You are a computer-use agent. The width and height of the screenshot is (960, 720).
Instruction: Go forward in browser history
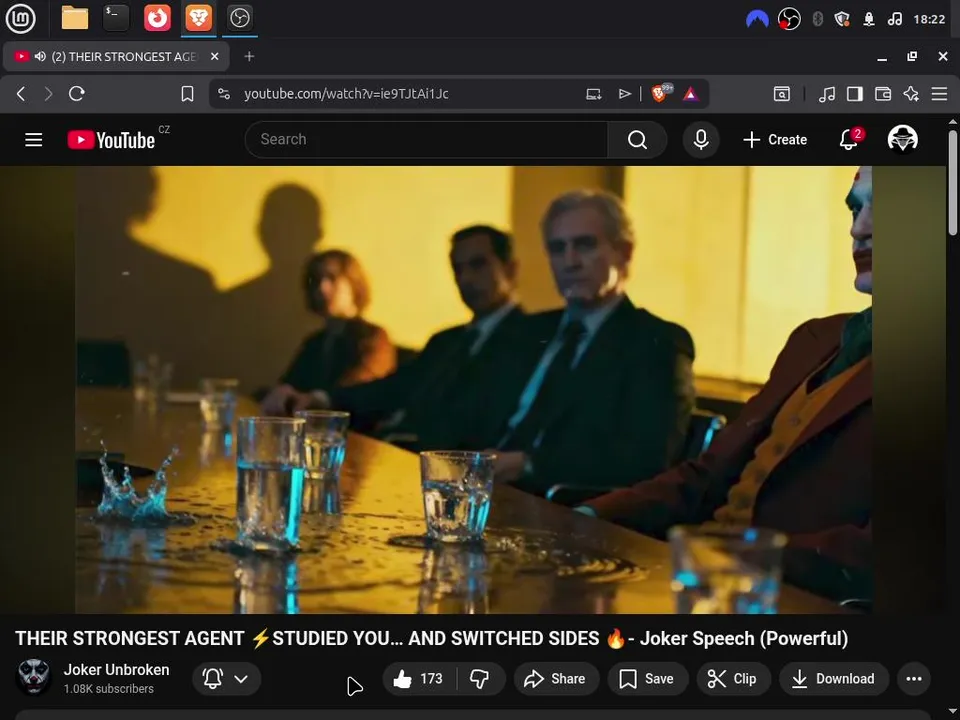click(48, 94)
